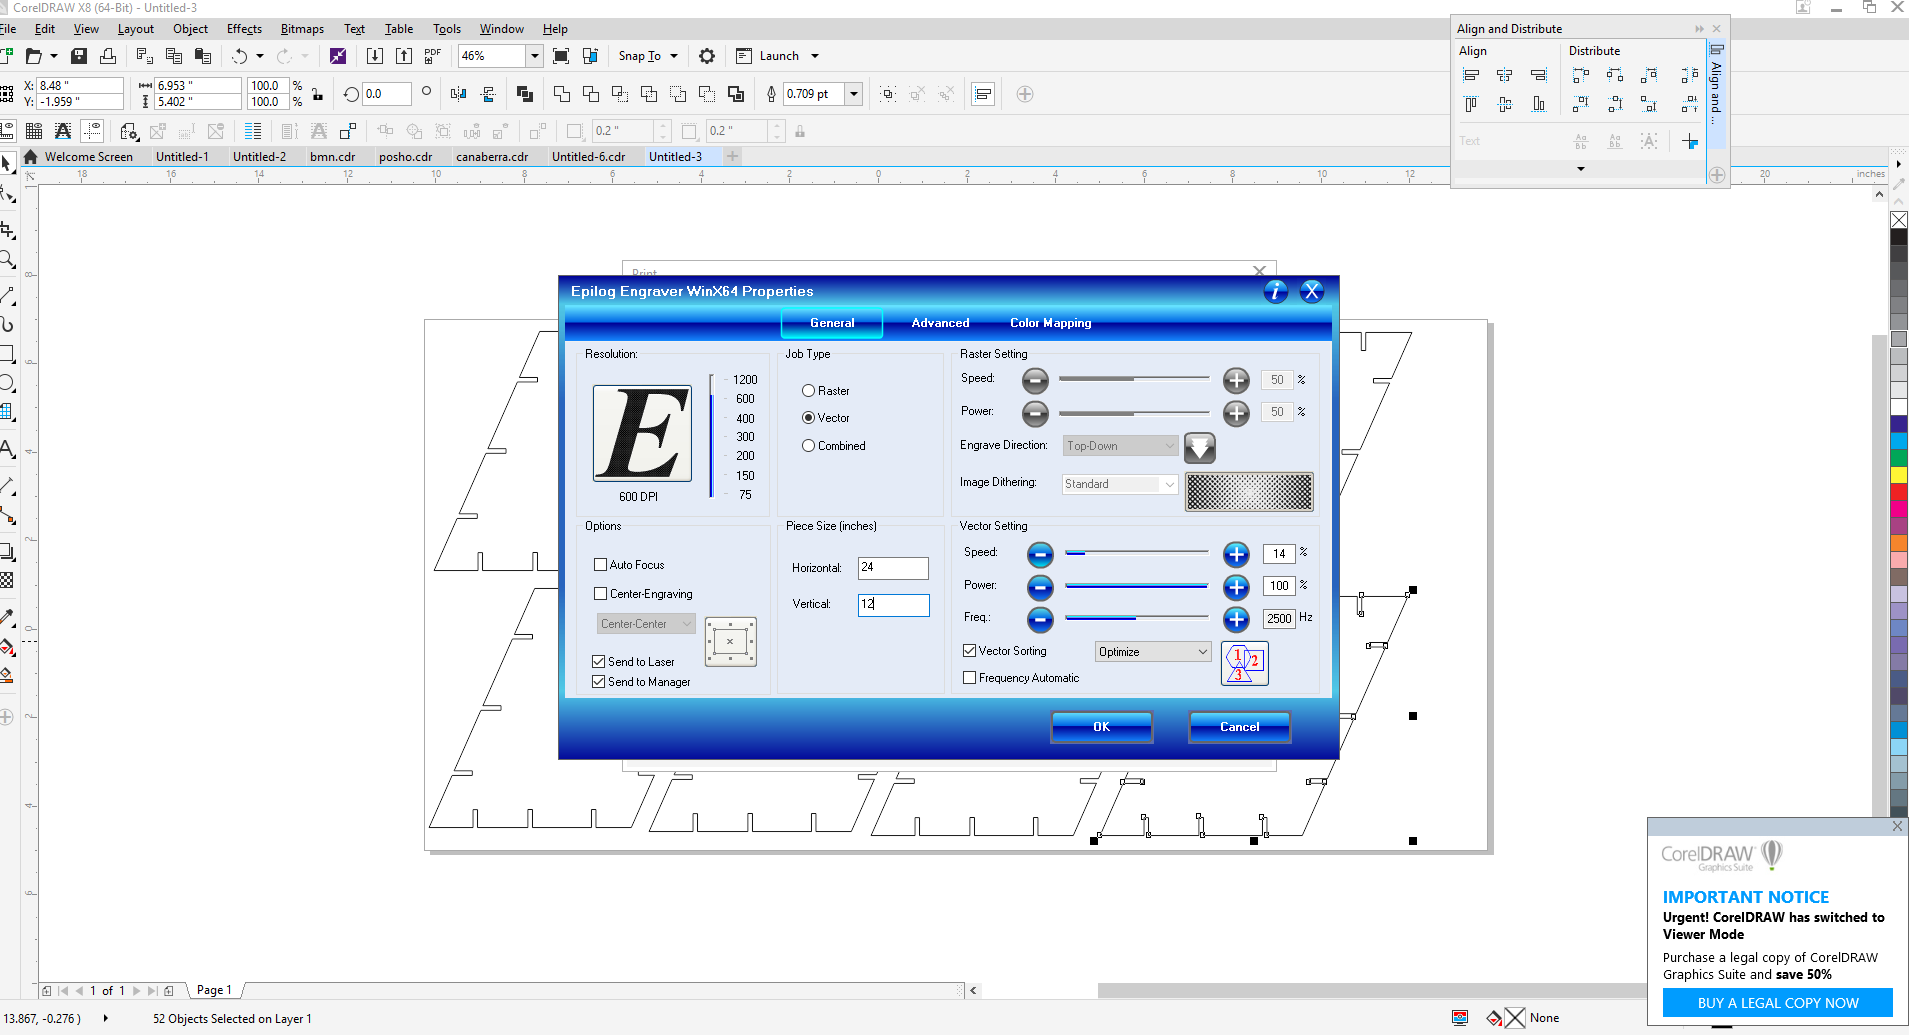This screenshot has height=1035, width=1909.
Task: Open the Tools menu
Action: 447,29
